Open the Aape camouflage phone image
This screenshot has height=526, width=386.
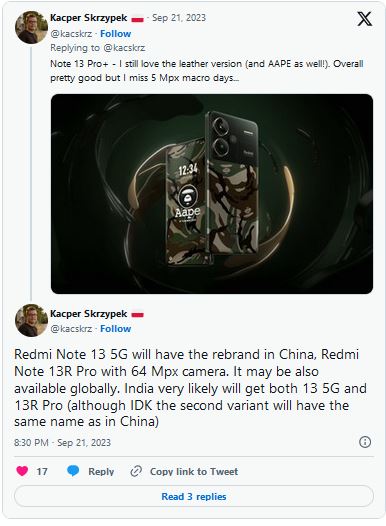pyautogui.click(x=212, y=194)
